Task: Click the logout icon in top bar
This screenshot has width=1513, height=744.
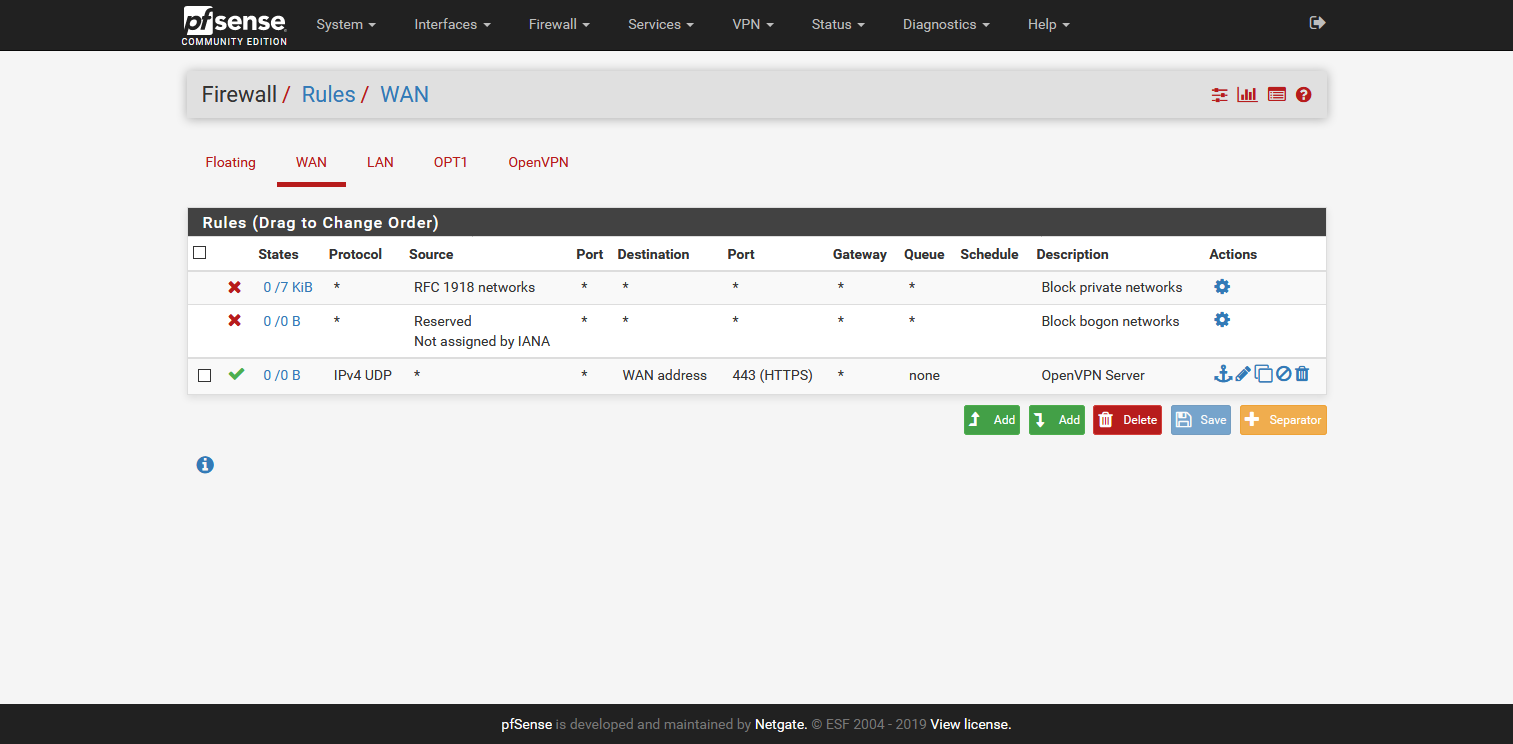Action: tap(1317, 23)
